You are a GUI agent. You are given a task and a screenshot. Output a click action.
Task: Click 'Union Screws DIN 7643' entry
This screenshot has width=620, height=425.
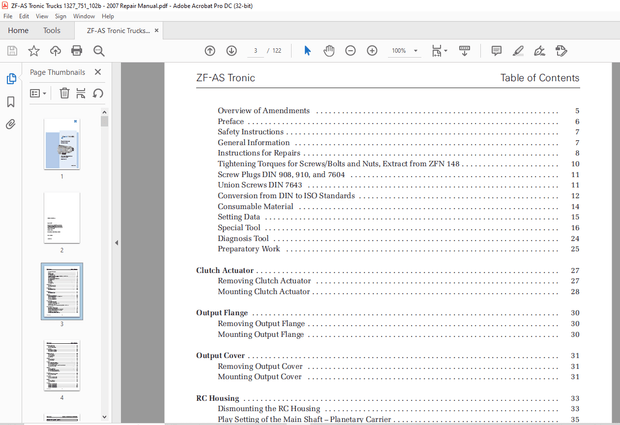tap(260, 185)
